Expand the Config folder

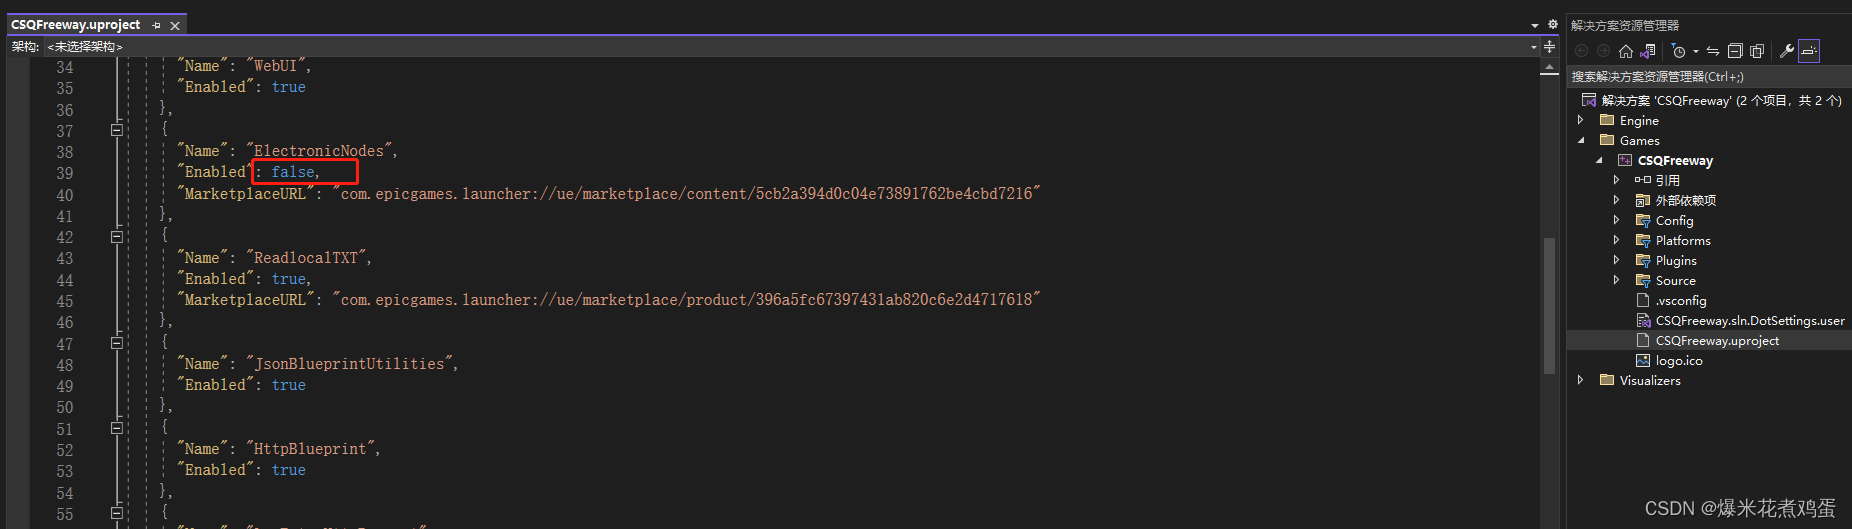[x=1617, y=220]
